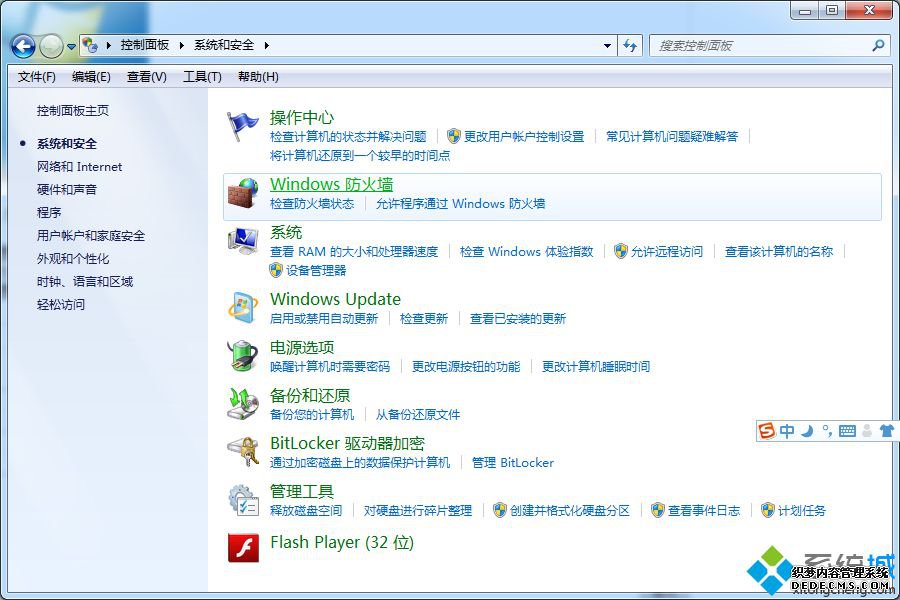
Task: Open 允许程序通过 Windows 防火墙 link
Action: click(460, 204)
